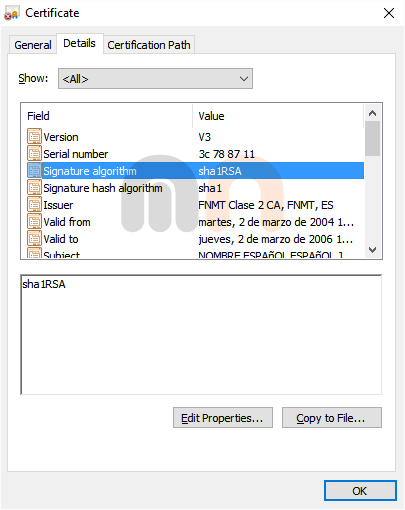The image size is (405, 510).
Task: Click the Edit Properties button
Action: [x=223, y=418]
